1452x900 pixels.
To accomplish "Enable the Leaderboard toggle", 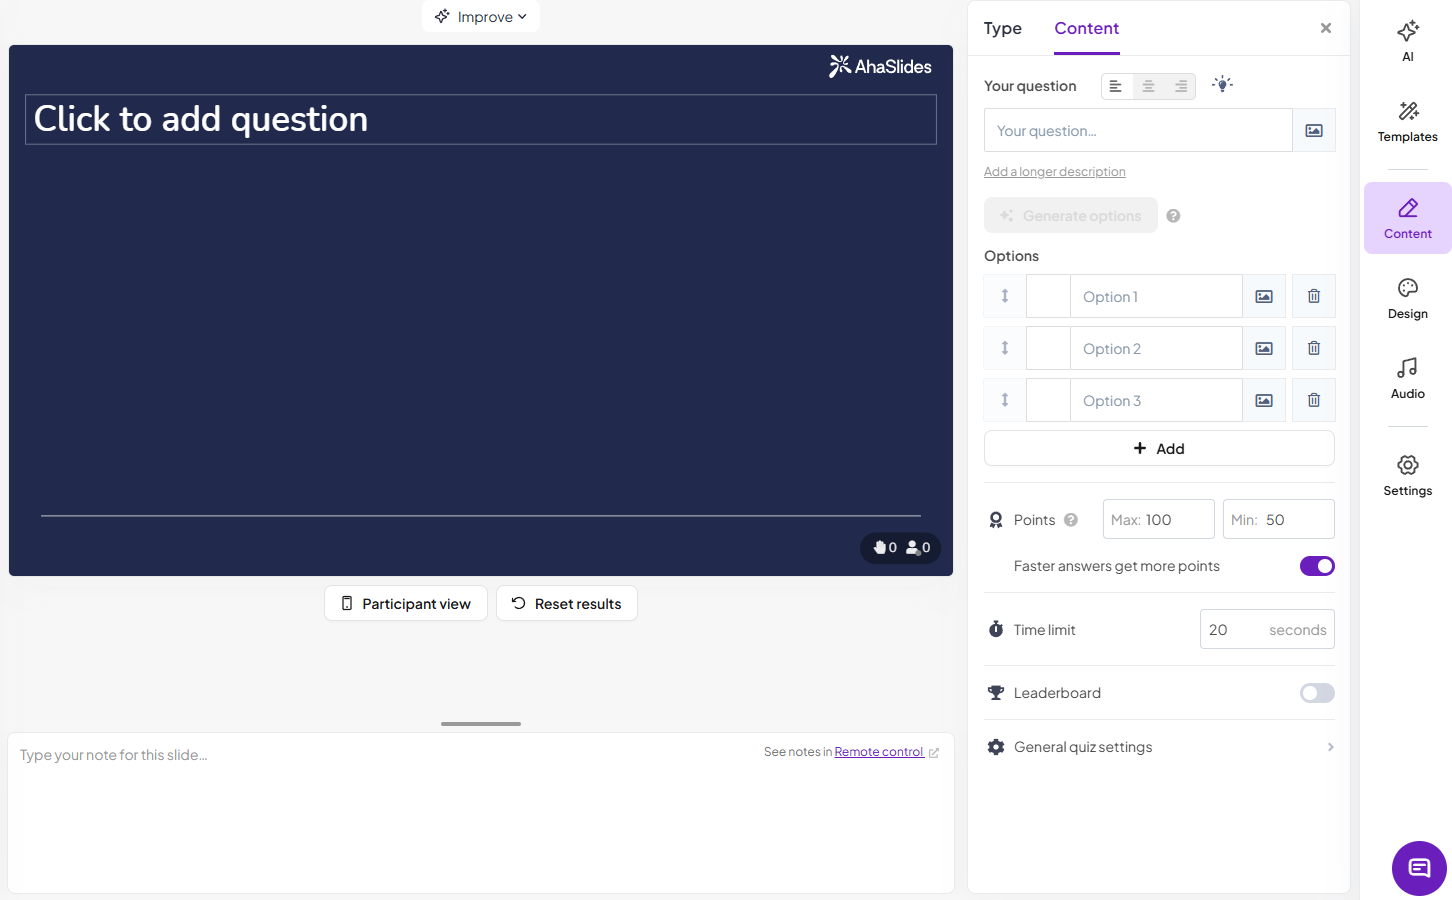I will 1316,693.
